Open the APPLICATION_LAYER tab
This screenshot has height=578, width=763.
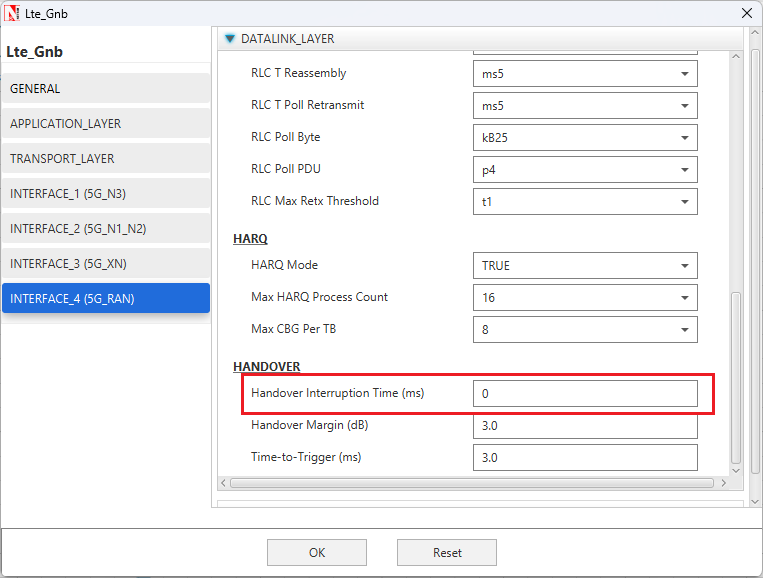[106, 124]
